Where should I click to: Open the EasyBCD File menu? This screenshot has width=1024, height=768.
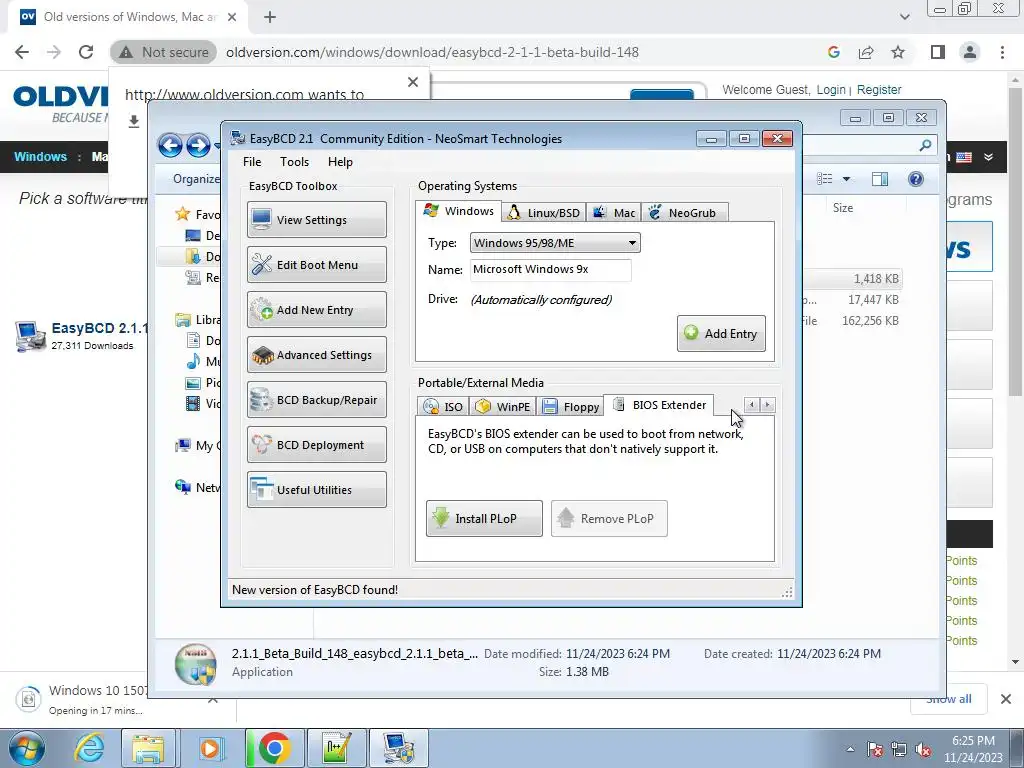[251, 162]
